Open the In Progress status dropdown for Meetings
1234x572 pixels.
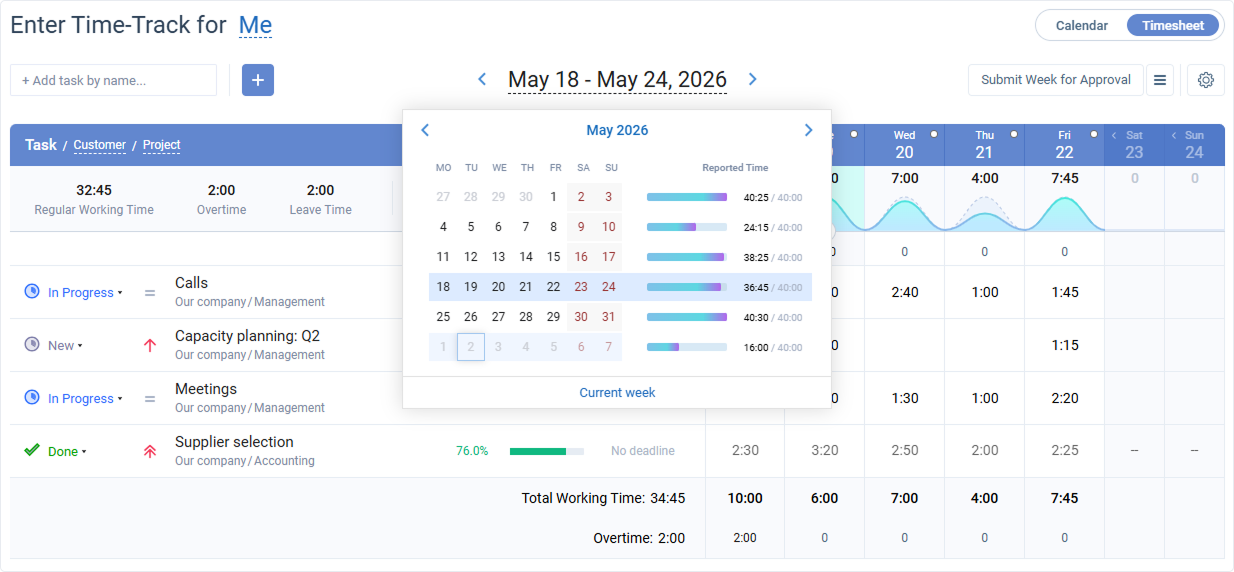click(85, 399)
